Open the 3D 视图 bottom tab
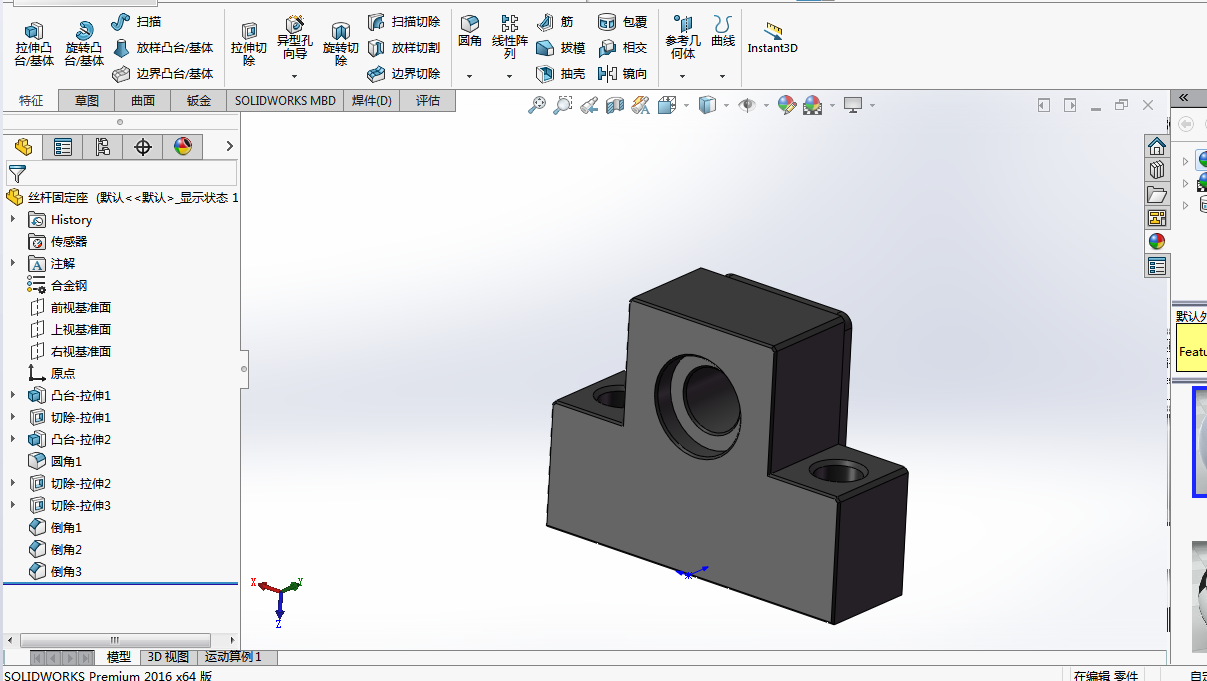This screenshot has height=681, width=1207. click(x=168, y=657)
